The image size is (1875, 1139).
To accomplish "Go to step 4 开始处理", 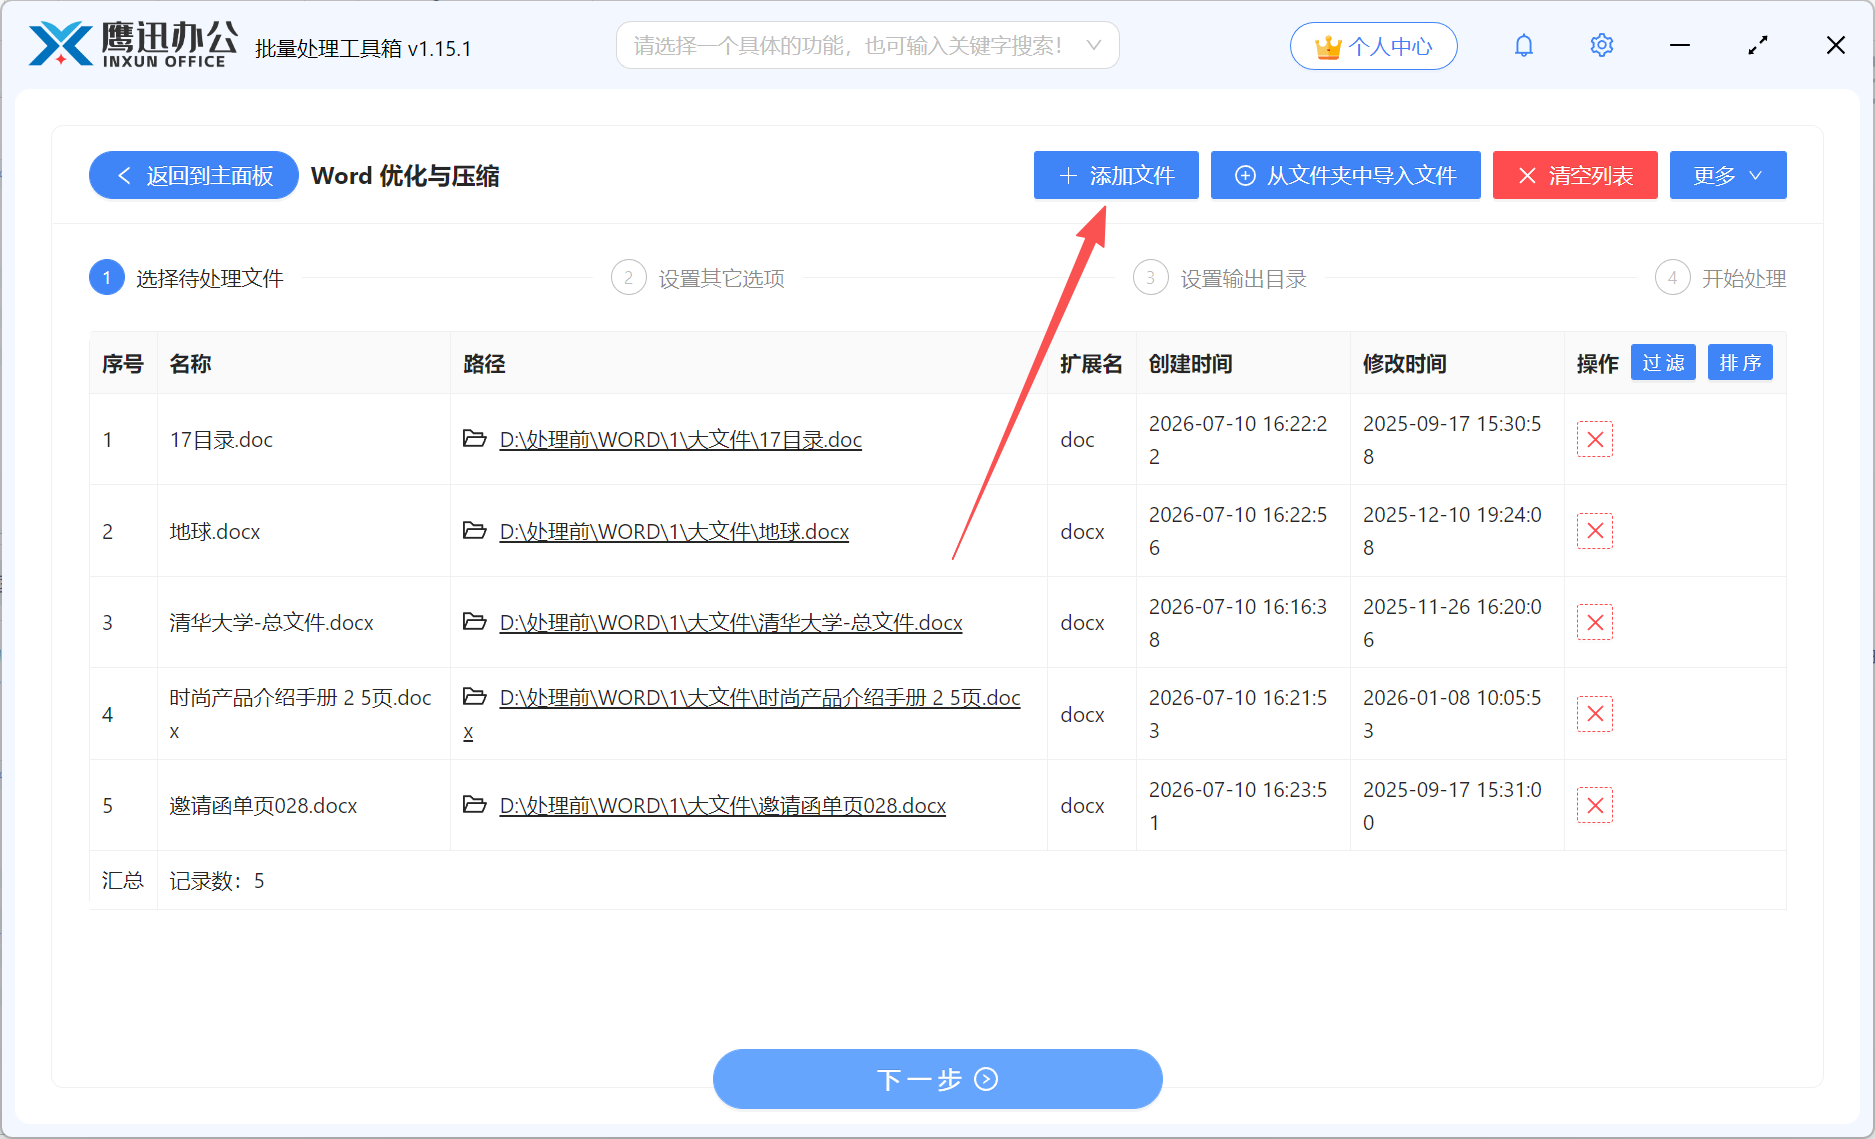I will 1720,278.
